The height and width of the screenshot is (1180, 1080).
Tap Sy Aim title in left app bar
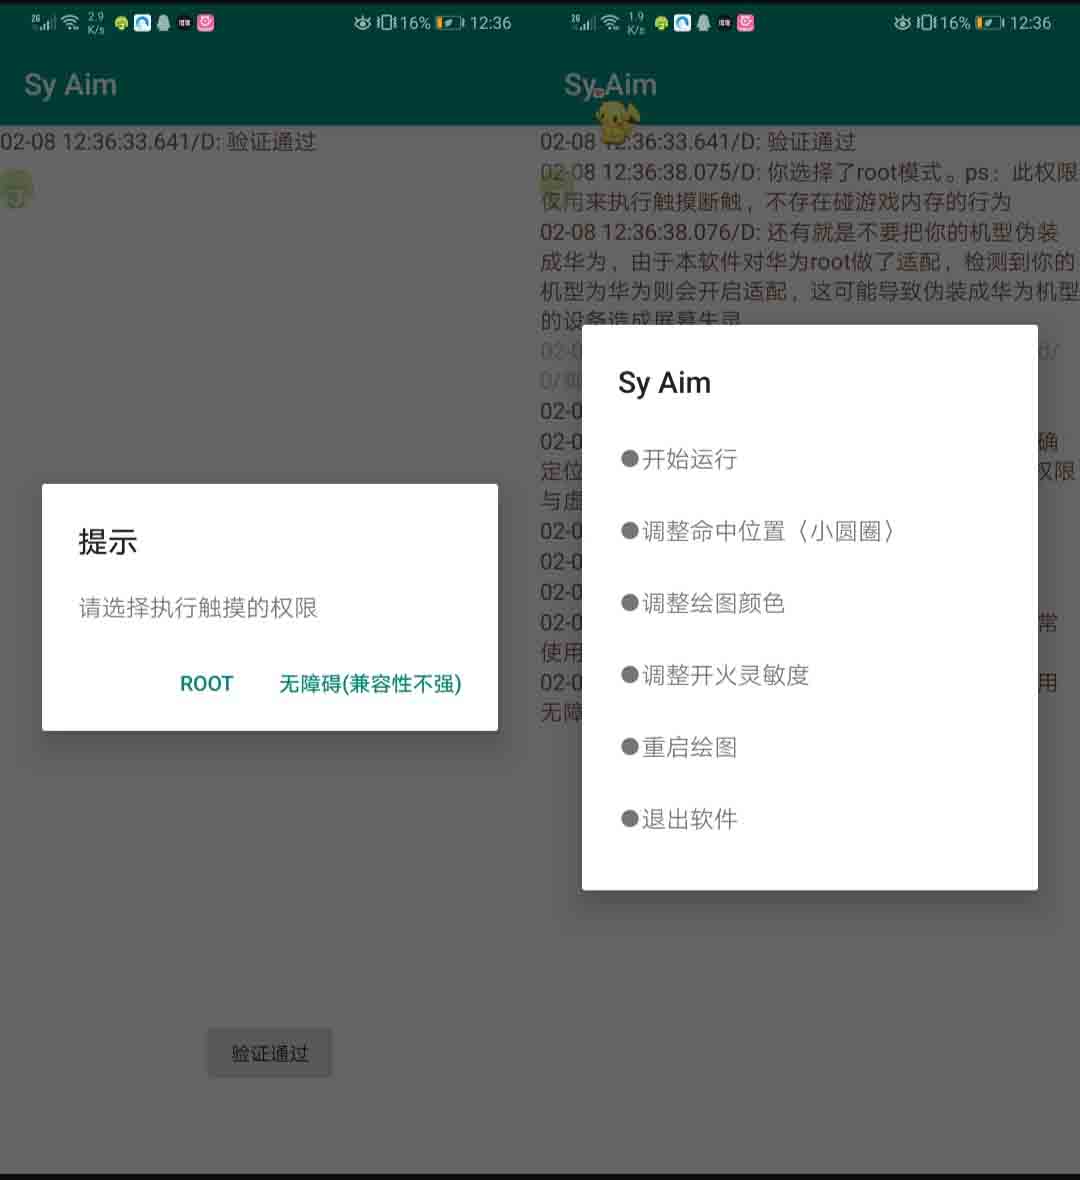point(71,85)
